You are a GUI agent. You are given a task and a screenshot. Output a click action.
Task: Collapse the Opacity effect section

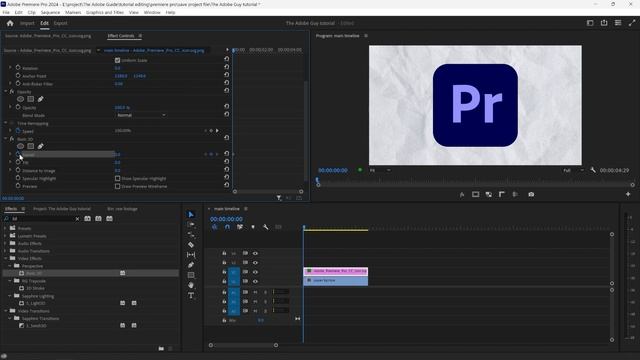pyautogui.click(x=6, y=91)
